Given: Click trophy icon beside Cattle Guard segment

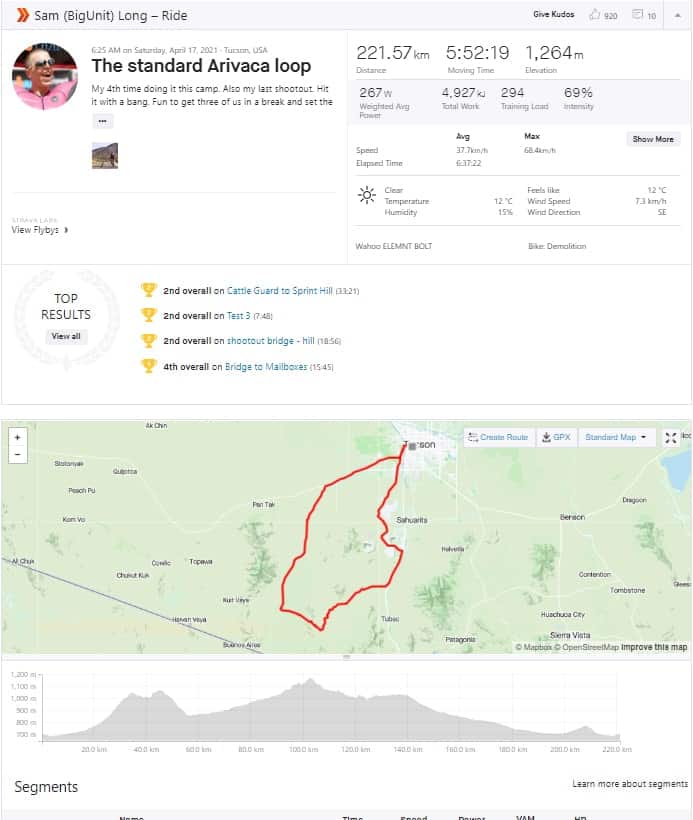Looking at the screenshot, I should click(149, 290).
